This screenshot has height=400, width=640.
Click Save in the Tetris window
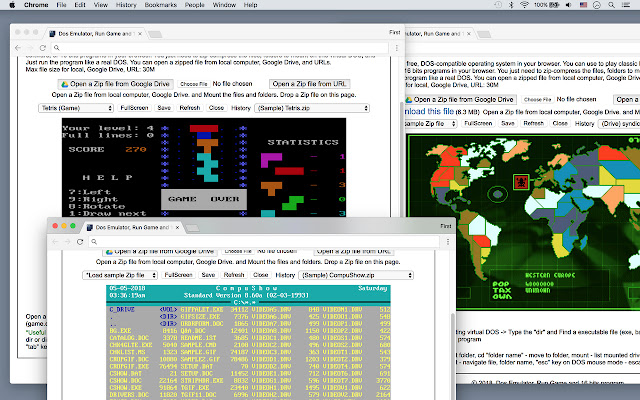[x=164, y=108]
